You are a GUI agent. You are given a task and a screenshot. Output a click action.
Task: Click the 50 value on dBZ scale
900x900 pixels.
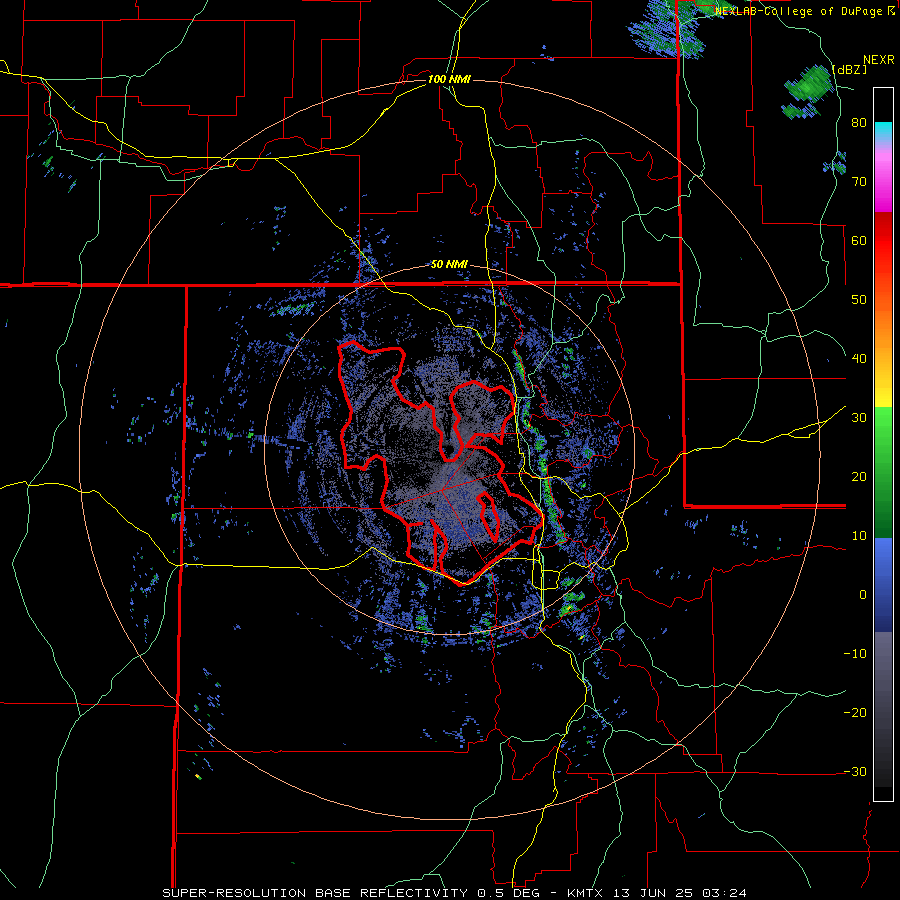click(x=859, y=300)
